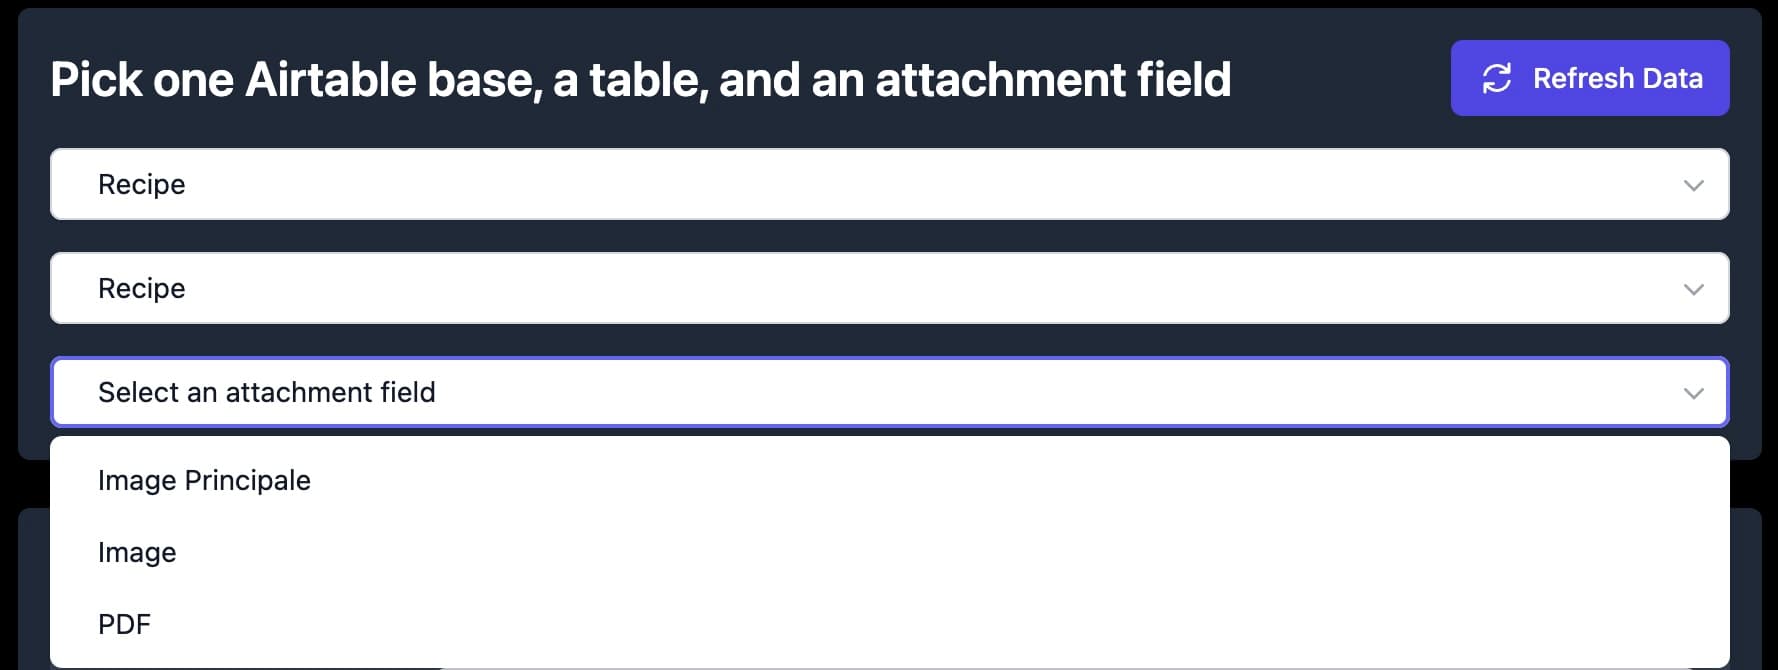Click the "Recipe" text in the base selector

click(x=142, y=185)
